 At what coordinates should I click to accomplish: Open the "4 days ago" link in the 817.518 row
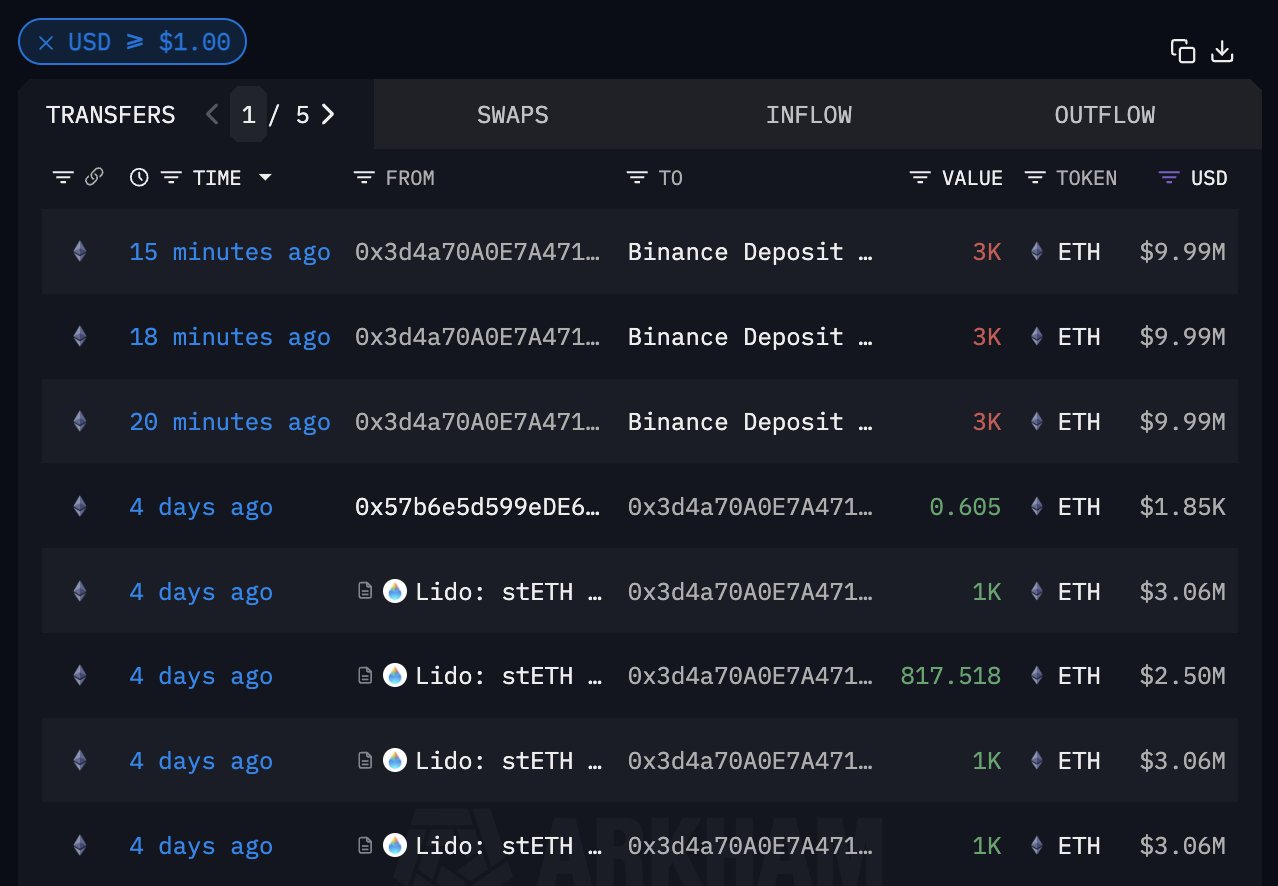click(x=201, y=676)
